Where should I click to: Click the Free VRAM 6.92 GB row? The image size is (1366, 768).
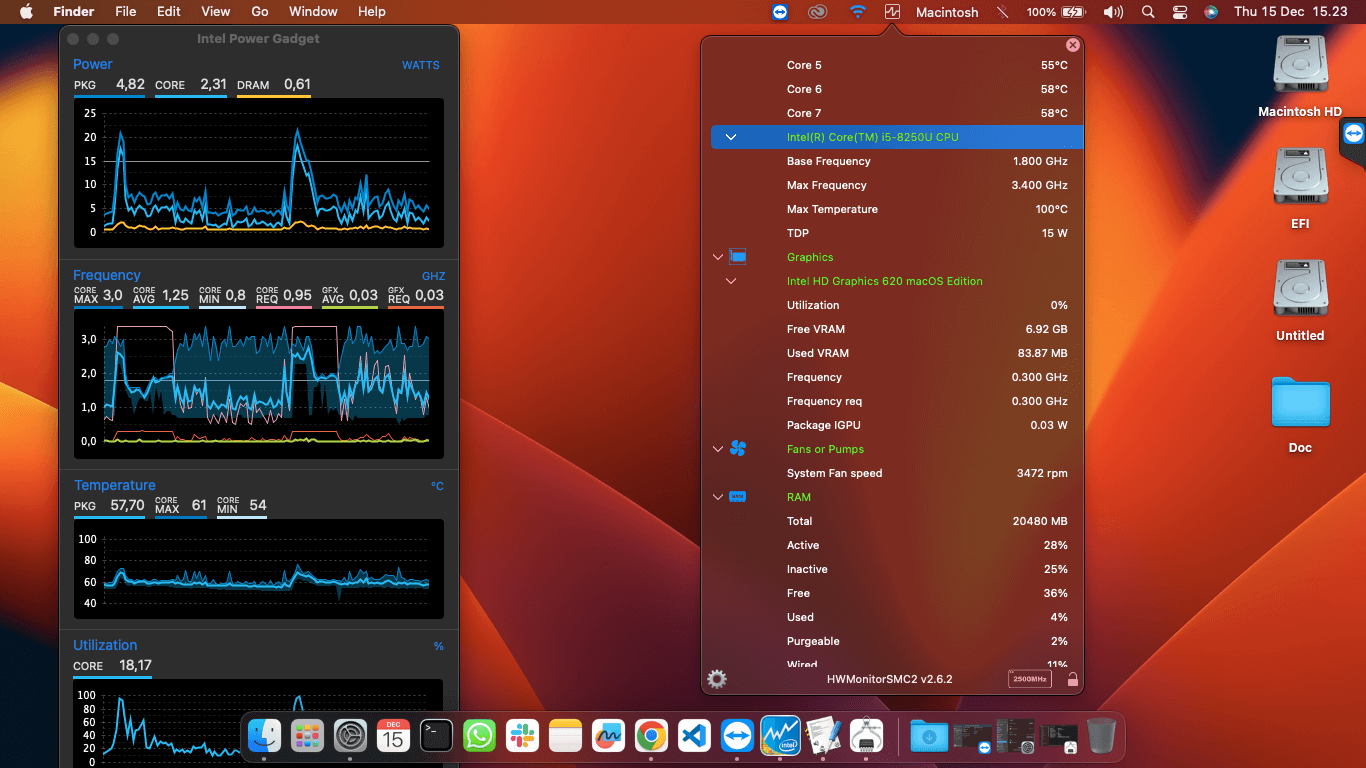[x=892, y=329]
